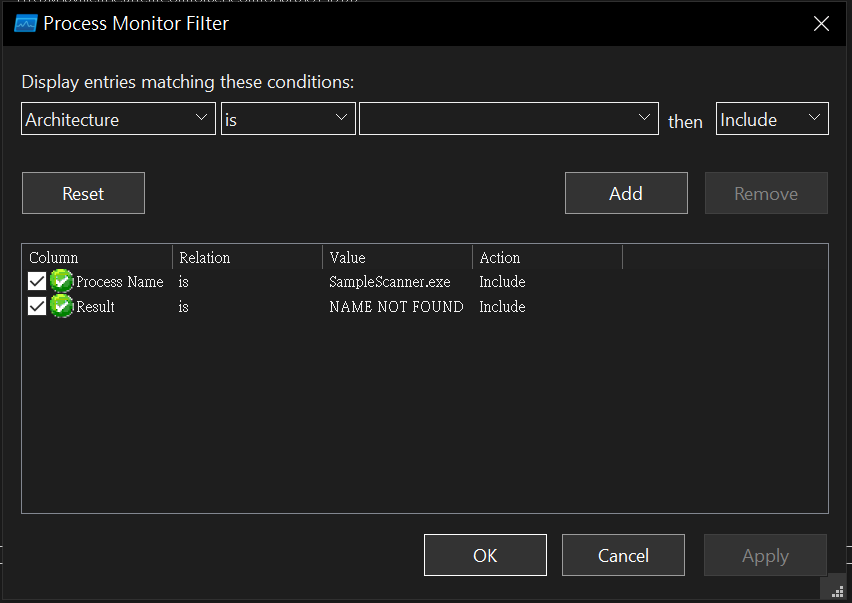The image size is (852, 603).
Task: Click the Process Name row label
Action: coord(120,282)
